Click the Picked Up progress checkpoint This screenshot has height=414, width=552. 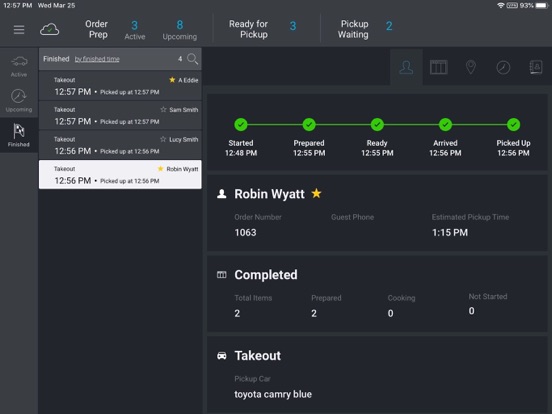(513, 124)
